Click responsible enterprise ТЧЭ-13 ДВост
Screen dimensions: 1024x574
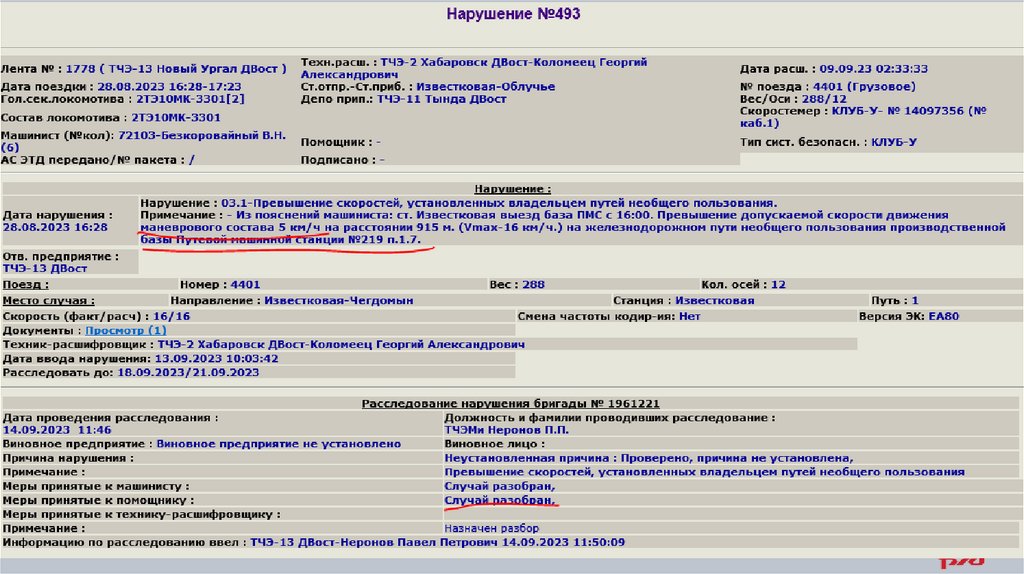point(44,268)
